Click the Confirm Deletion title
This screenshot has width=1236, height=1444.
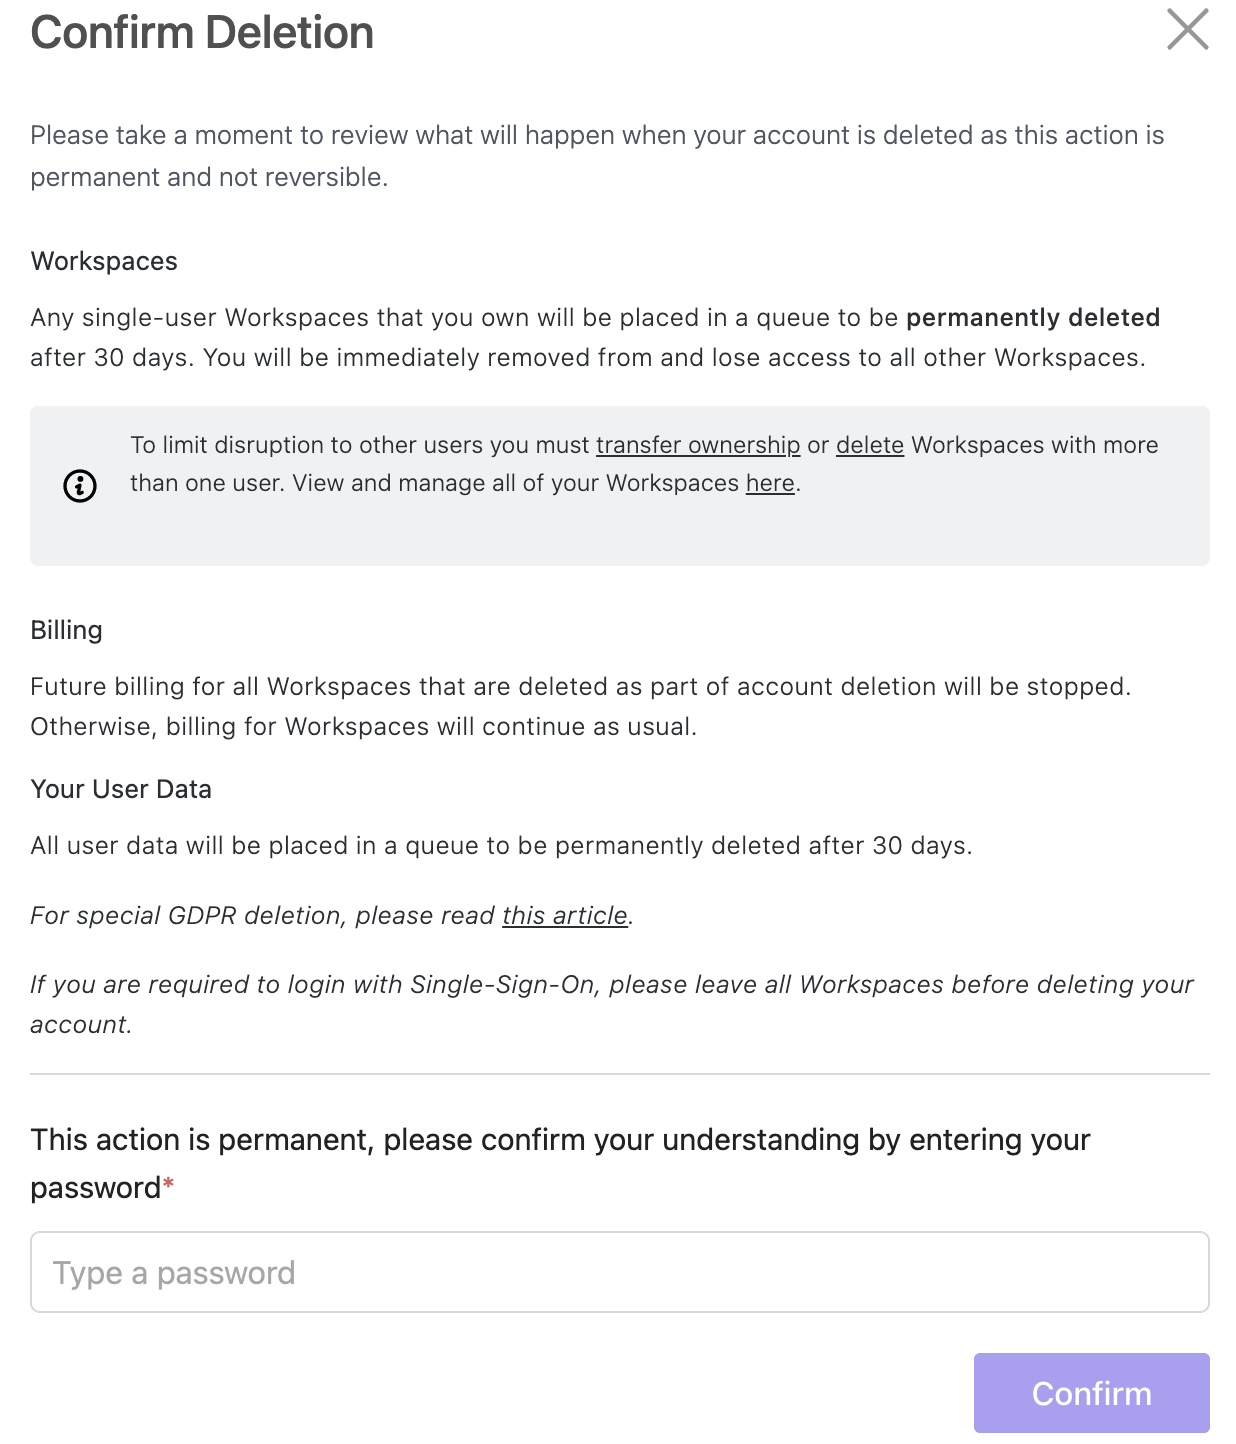tap(202, 33)
